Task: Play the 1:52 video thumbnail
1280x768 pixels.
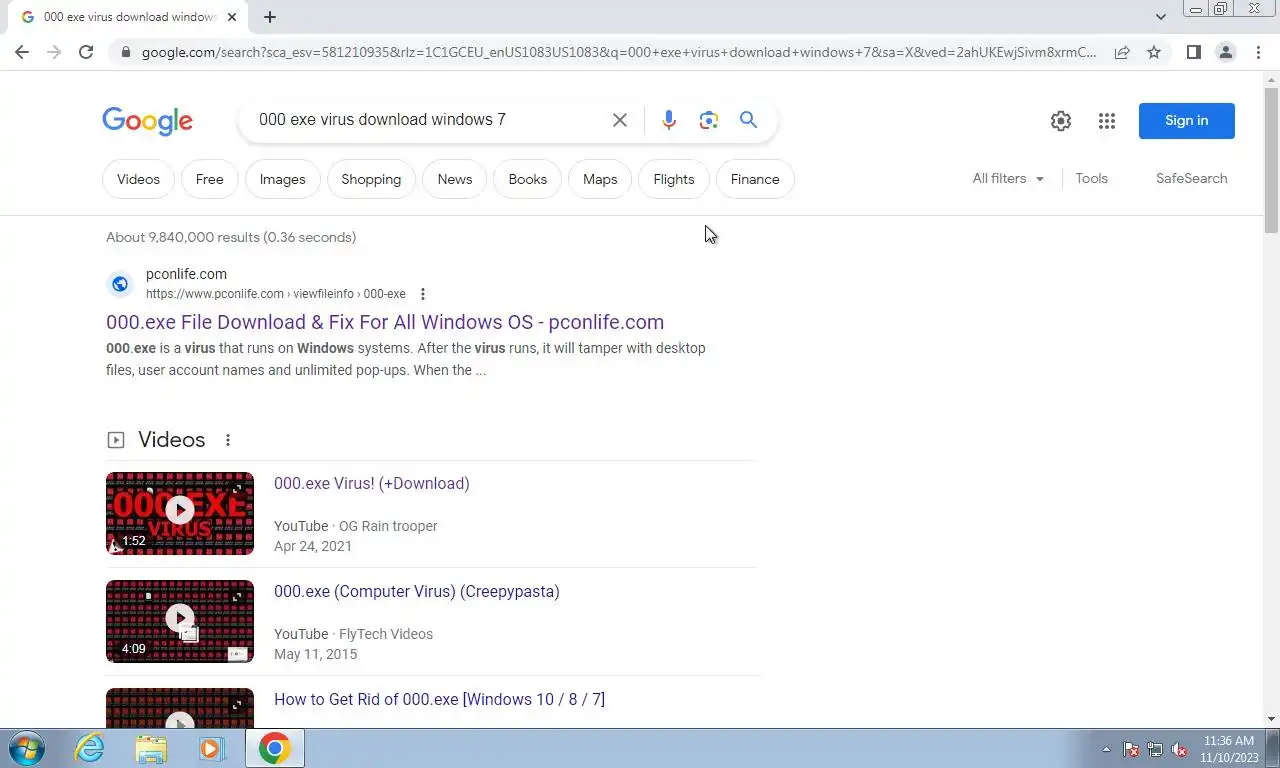Action: 180,513
